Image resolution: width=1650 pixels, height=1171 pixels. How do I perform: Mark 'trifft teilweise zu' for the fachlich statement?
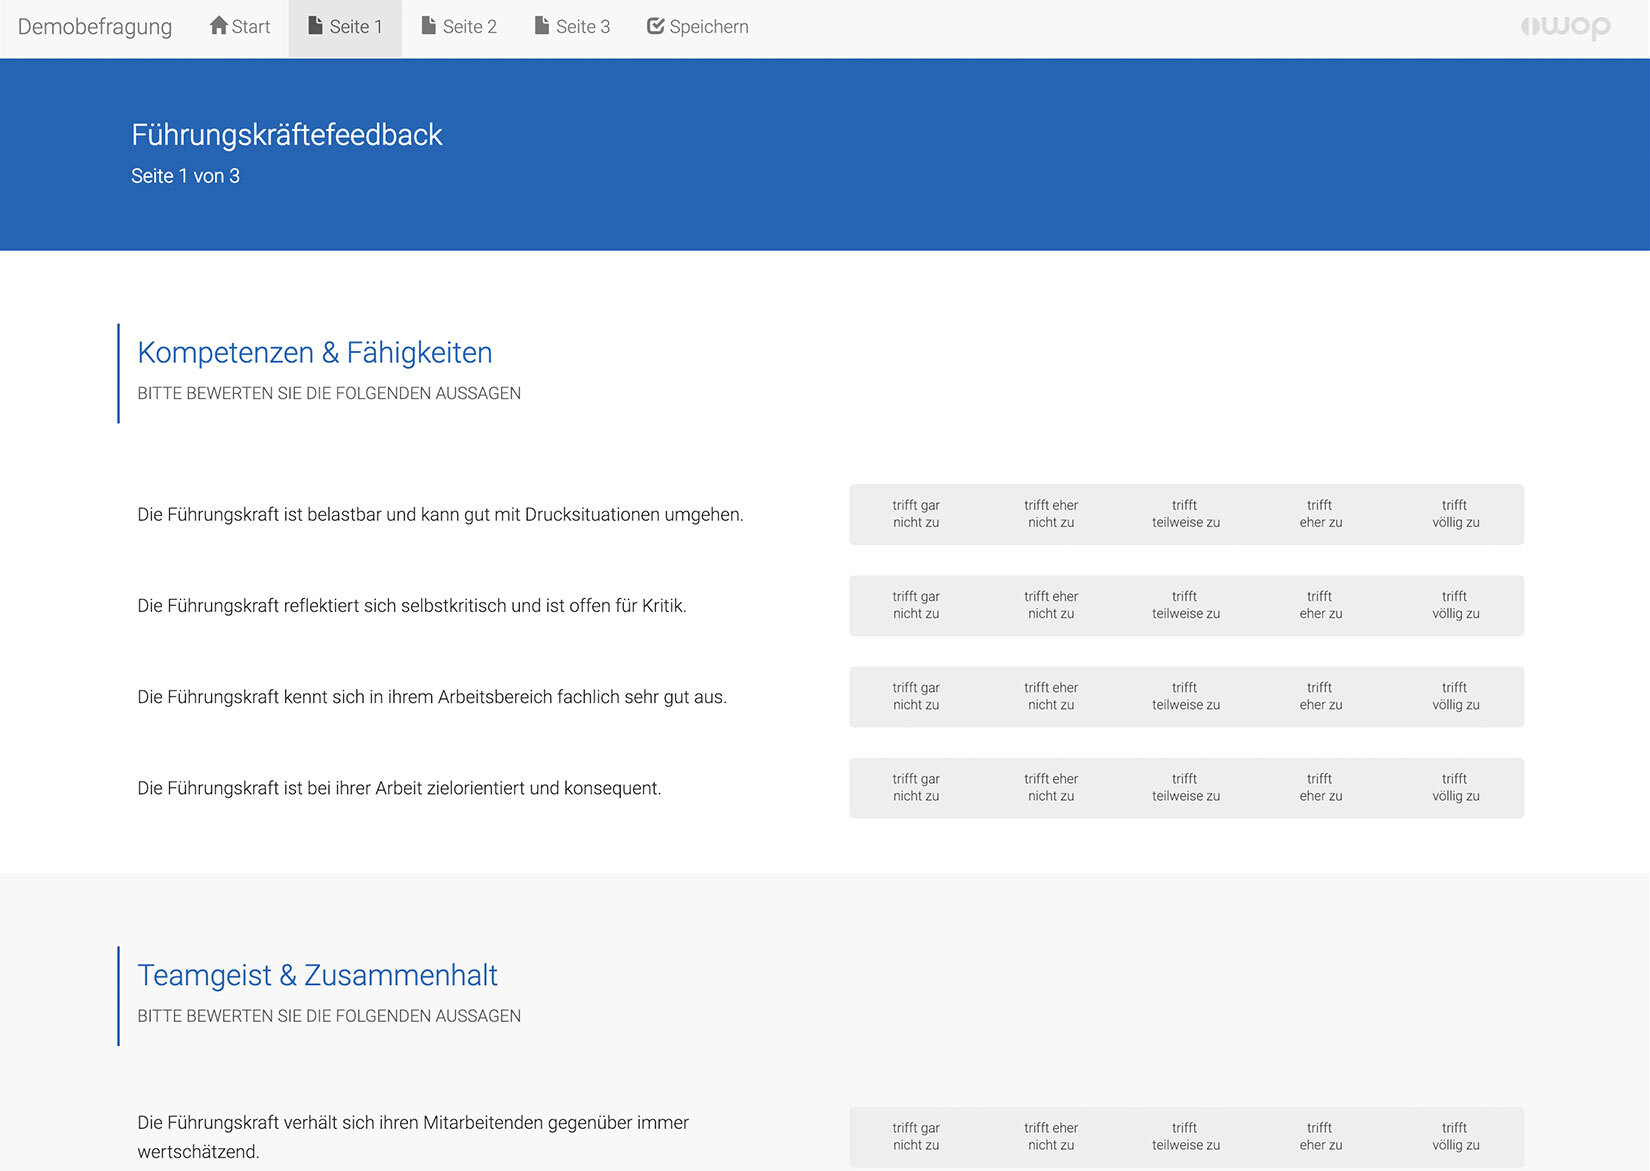coord(1184,696)
